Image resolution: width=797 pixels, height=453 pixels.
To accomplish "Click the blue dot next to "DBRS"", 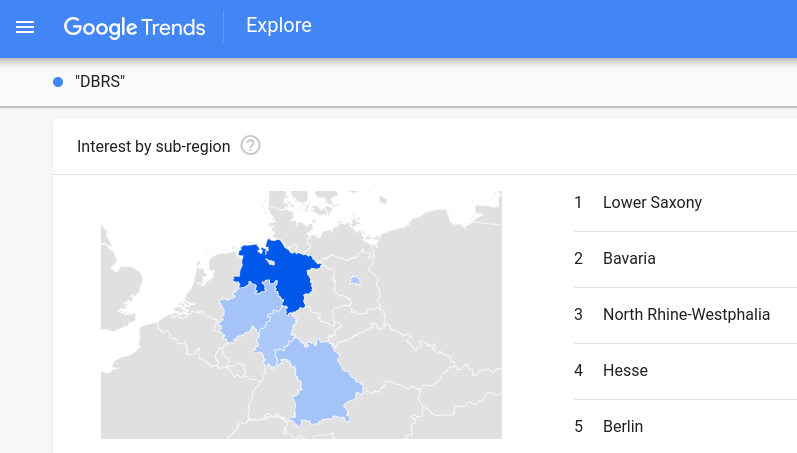I will pyautogui.click(x=58, y=81).
